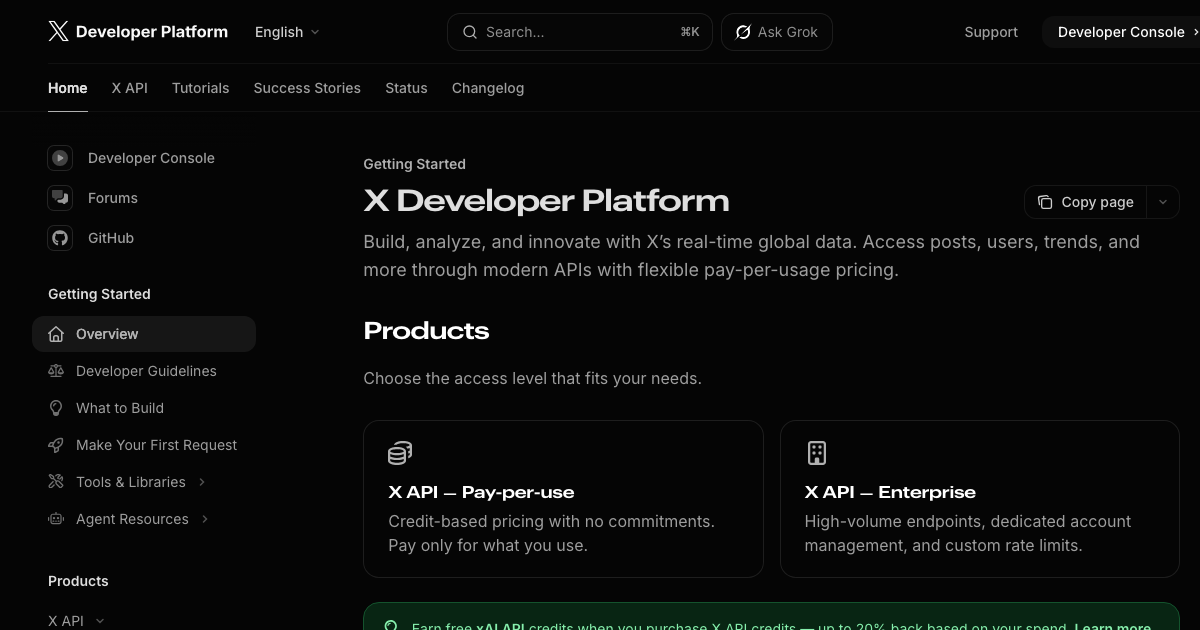Click the Developer Console play icon
The height and width of the screenshot is (630, 1200).
tap(60, 158)
